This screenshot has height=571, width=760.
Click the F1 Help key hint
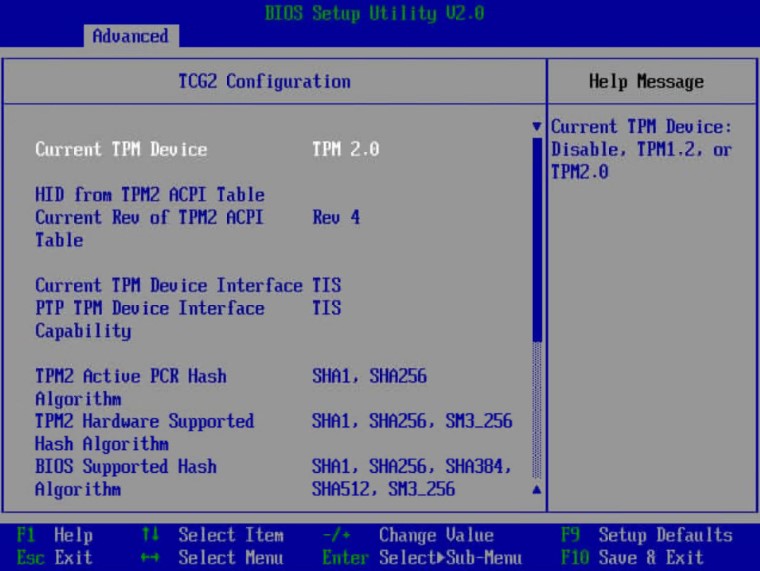[x=54, y=535]
